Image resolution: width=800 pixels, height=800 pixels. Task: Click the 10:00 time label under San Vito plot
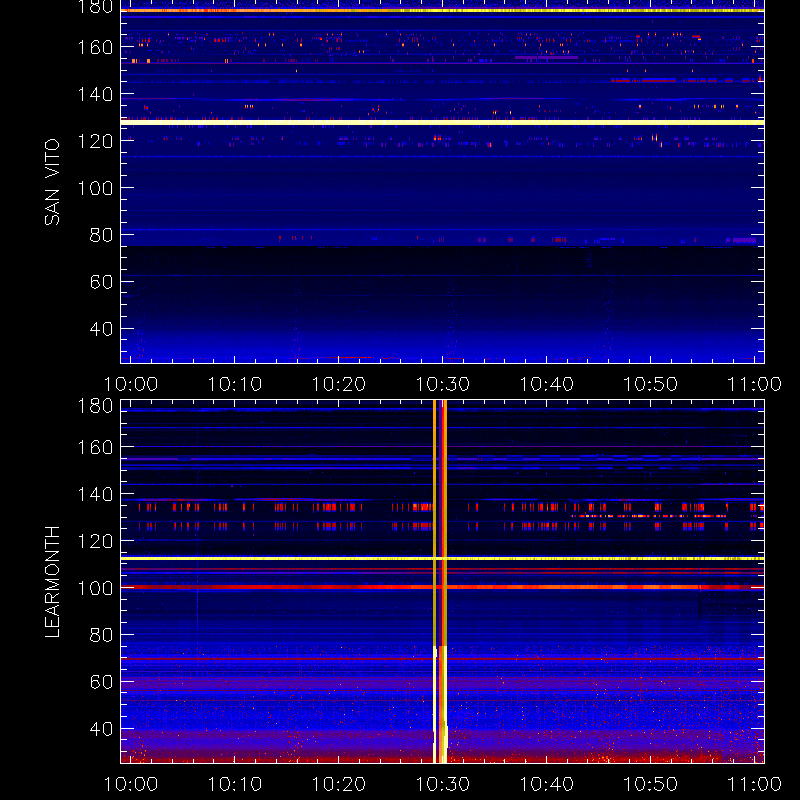[131, 384]
